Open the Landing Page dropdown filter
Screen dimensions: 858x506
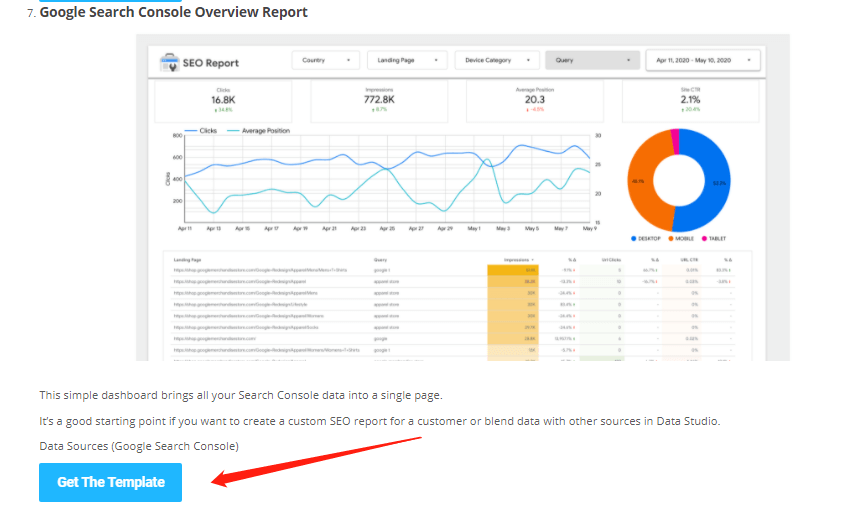(407, 60)
